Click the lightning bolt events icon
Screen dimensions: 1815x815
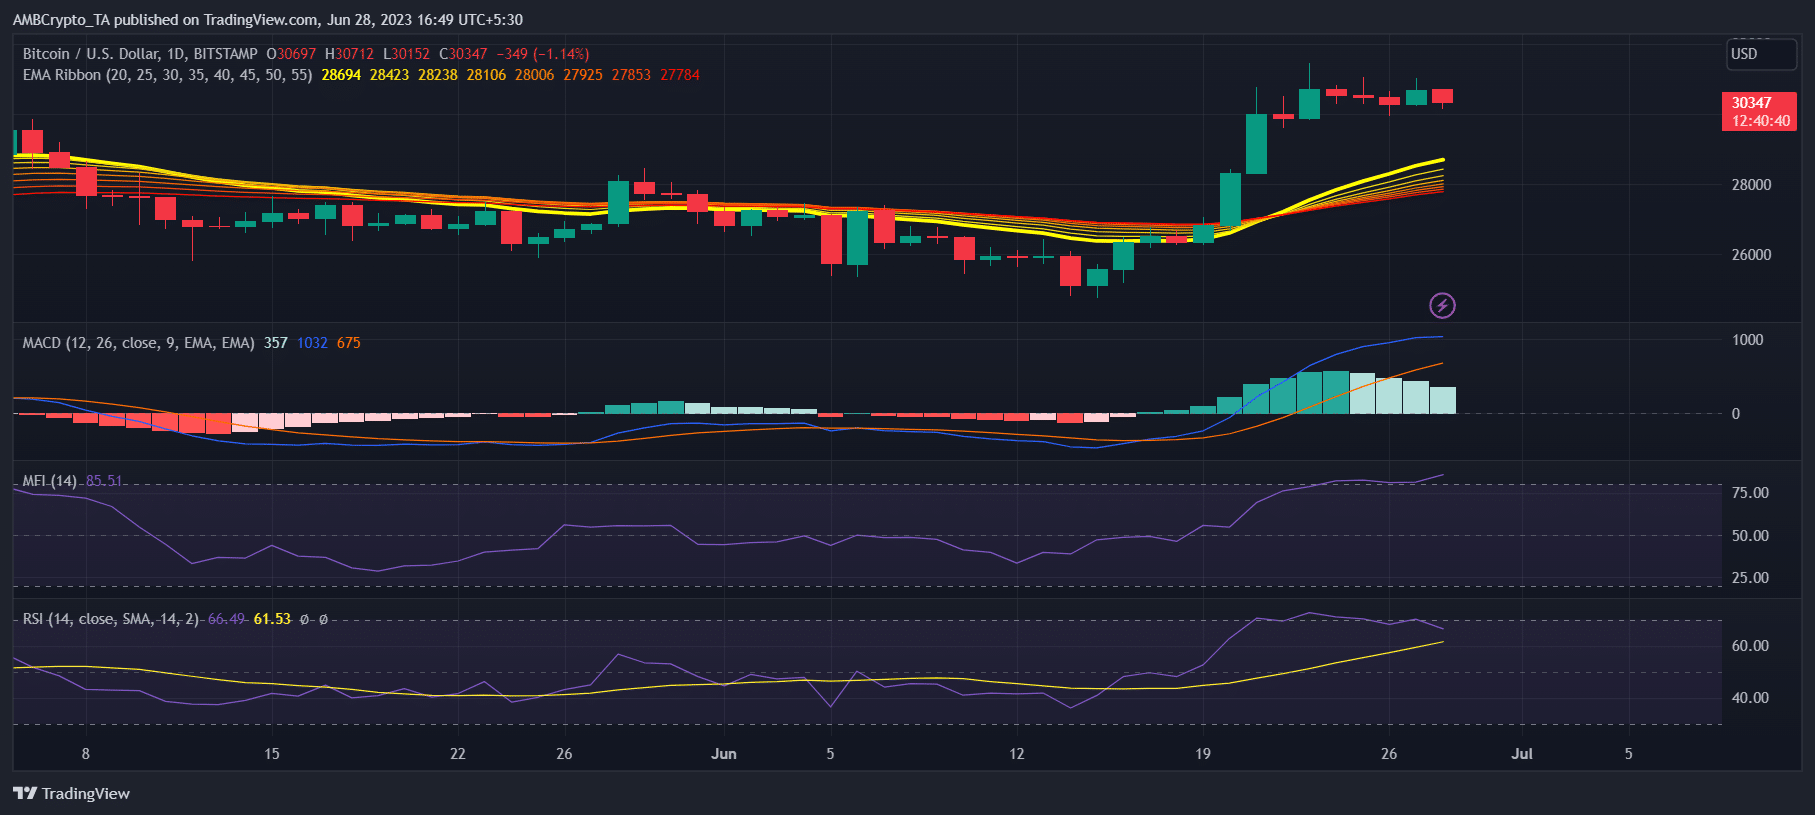tap(1442, 305)
